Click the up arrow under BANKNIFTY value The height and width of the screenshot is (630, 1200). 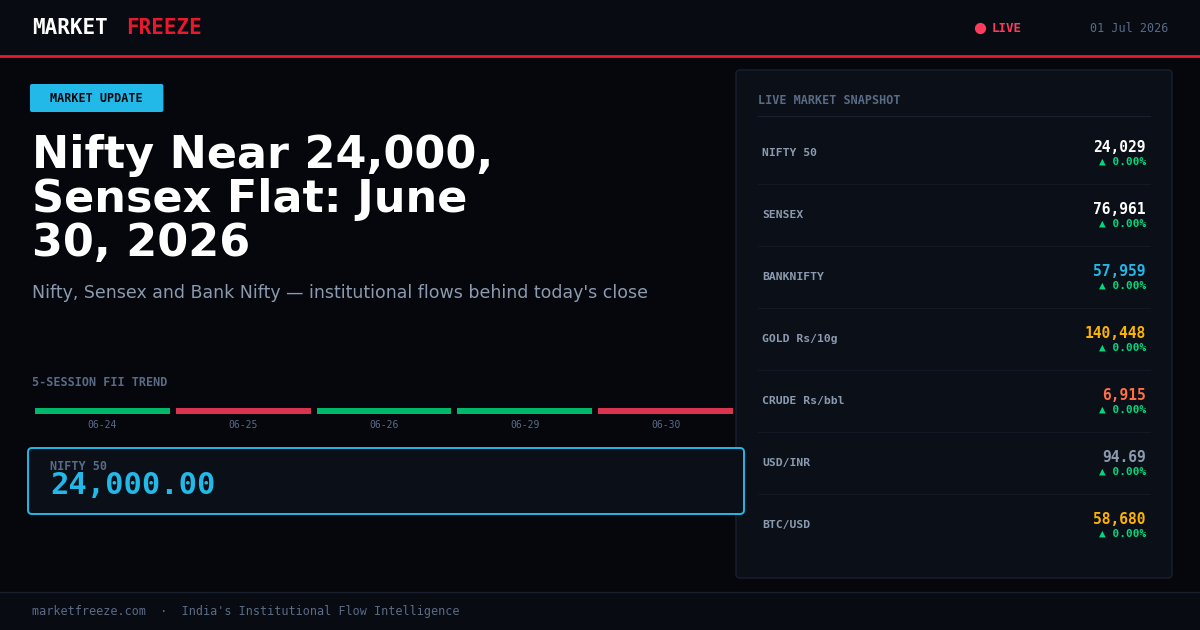pos(1103,286)
